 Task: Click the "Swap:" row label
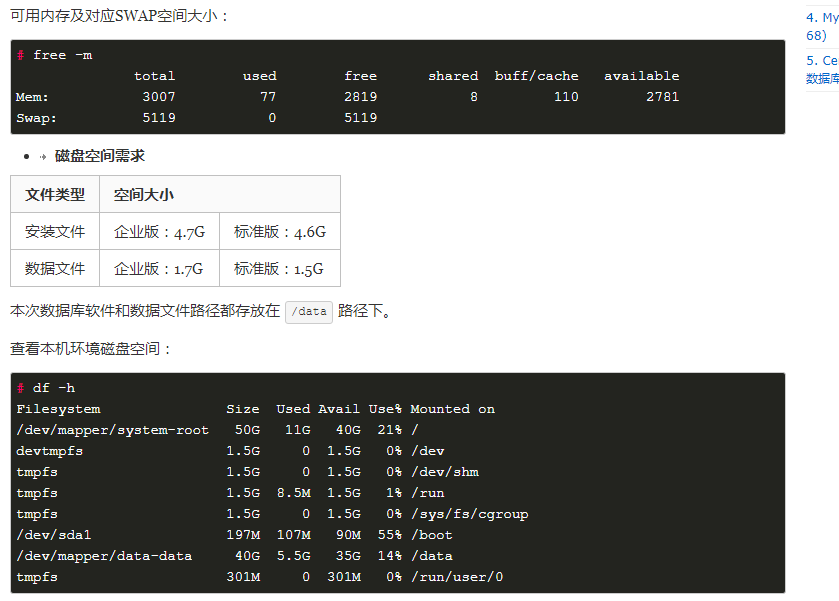pyautogui.click(x=36, y=118)
